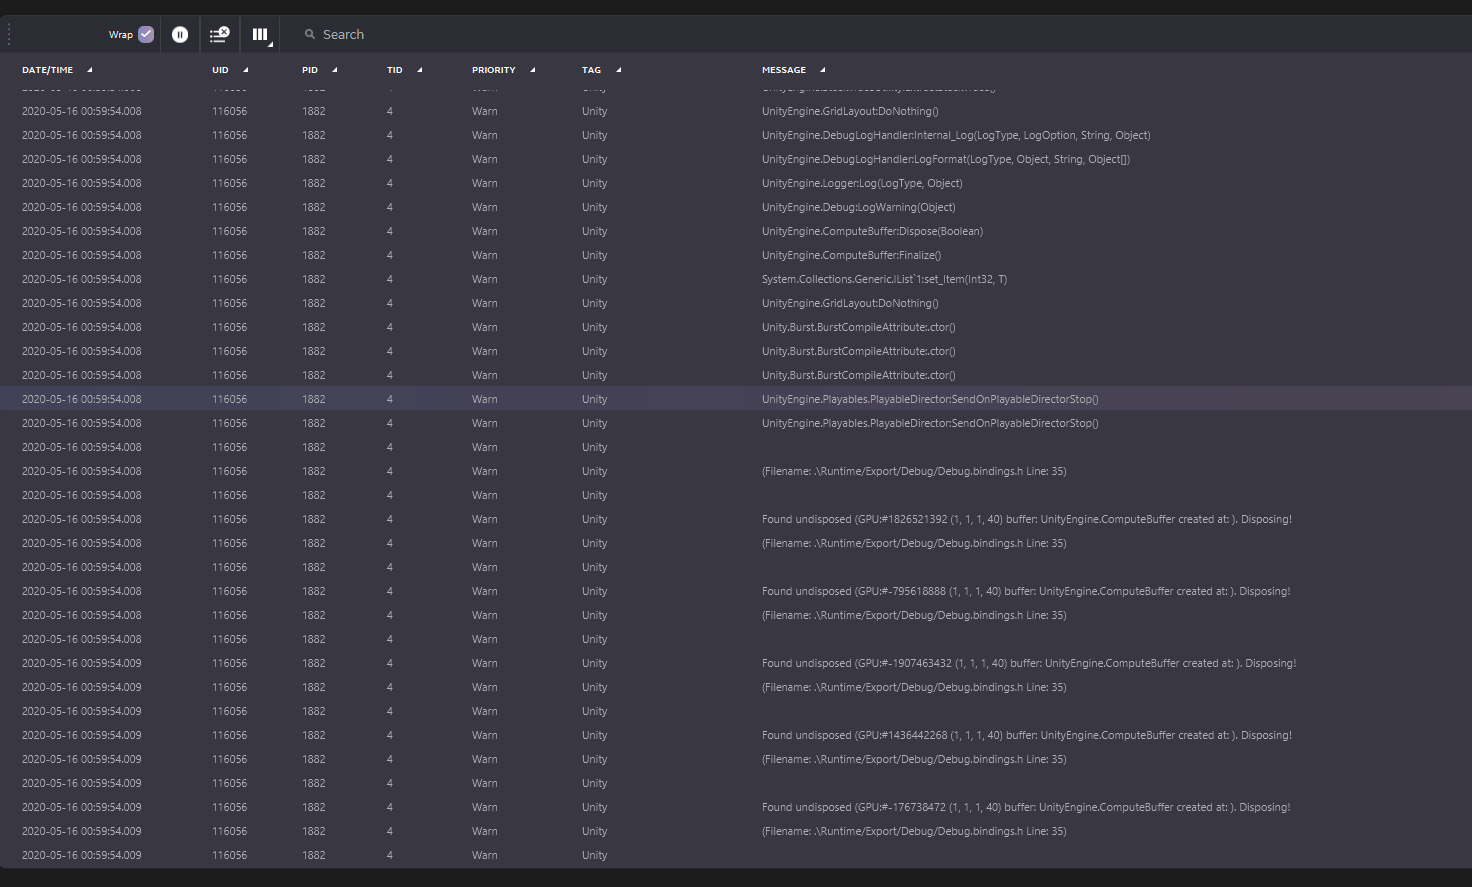
Task: Sort logs by the TAG header
Action: click(589, 70)
